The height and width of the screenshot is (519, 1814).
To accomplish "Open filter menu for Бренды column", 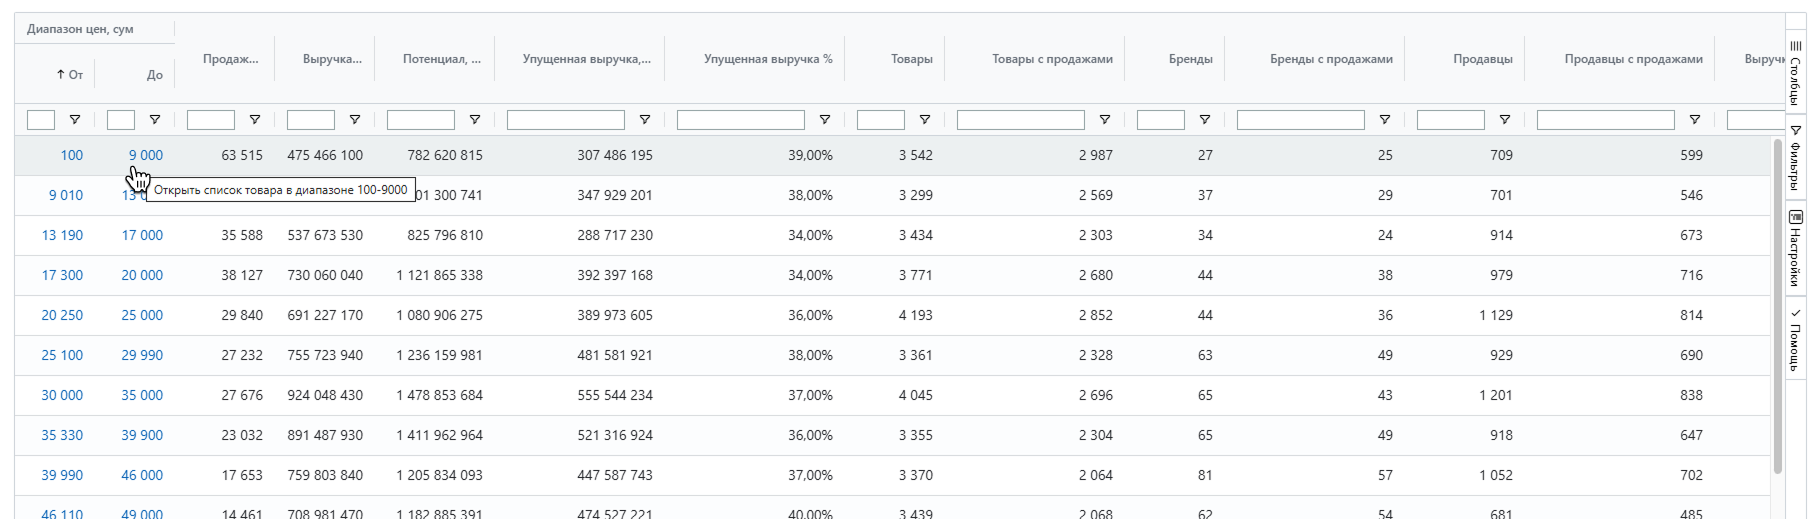I will pyautogui.click(x=1205, y=120).
